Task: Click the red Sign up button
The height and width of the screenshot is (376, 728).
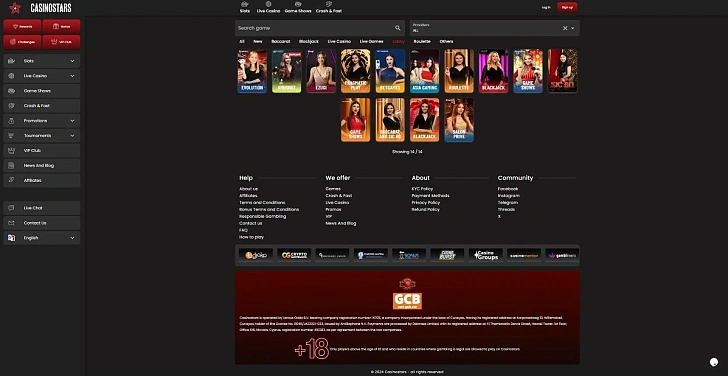Action: tap(567, 7)
